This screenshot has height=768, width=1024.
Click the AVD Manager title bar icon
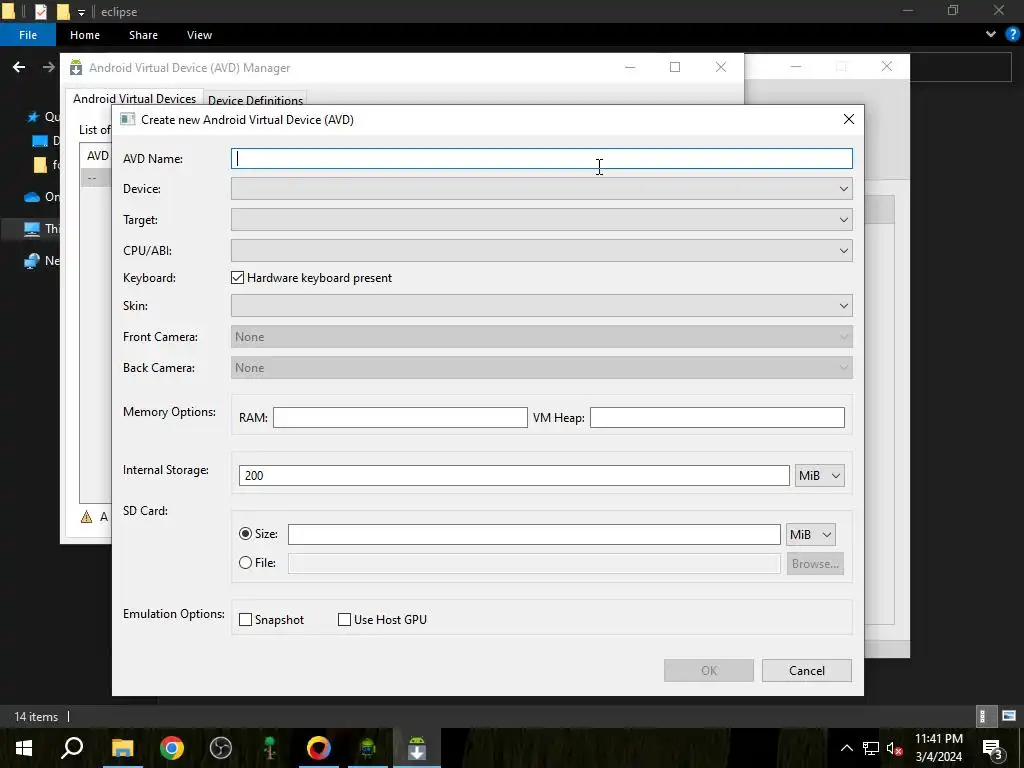76,67
